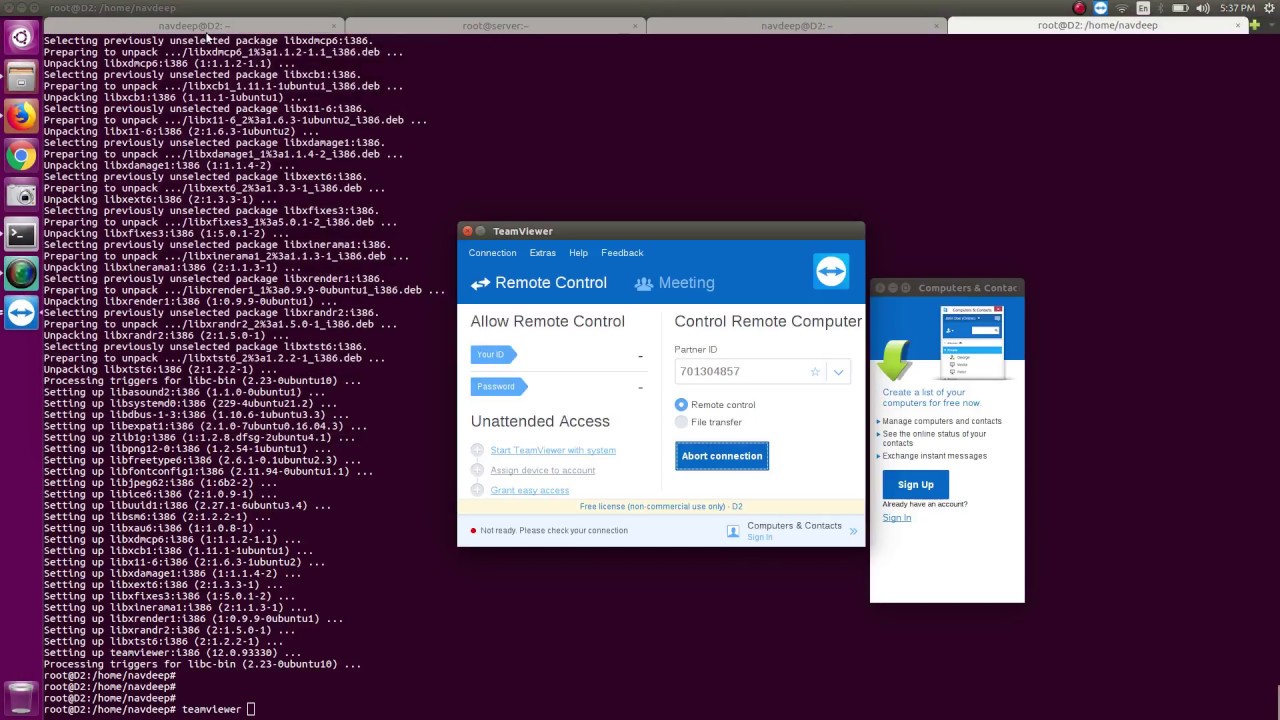Open the Trash icon in dock
Viewport: 1280px width, 720px height.
pos(21,697)
